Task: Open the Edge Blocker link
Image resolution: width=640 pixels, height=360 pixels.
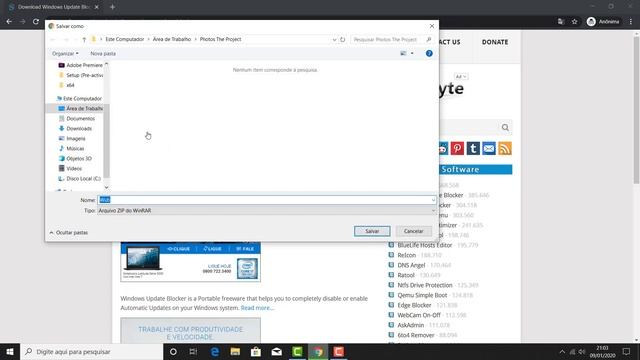Action: pos(414,305)
